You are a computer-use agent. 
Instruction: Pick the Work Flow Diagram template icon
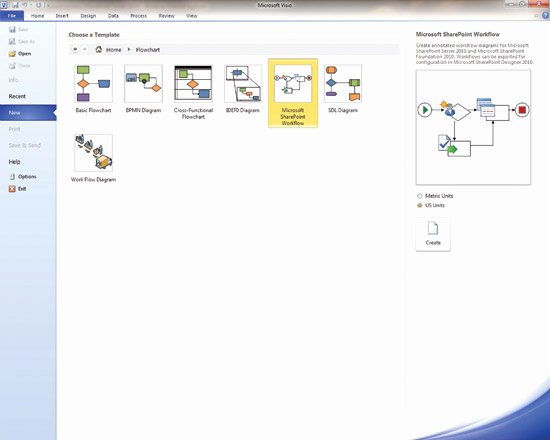[x=93, y=153]
